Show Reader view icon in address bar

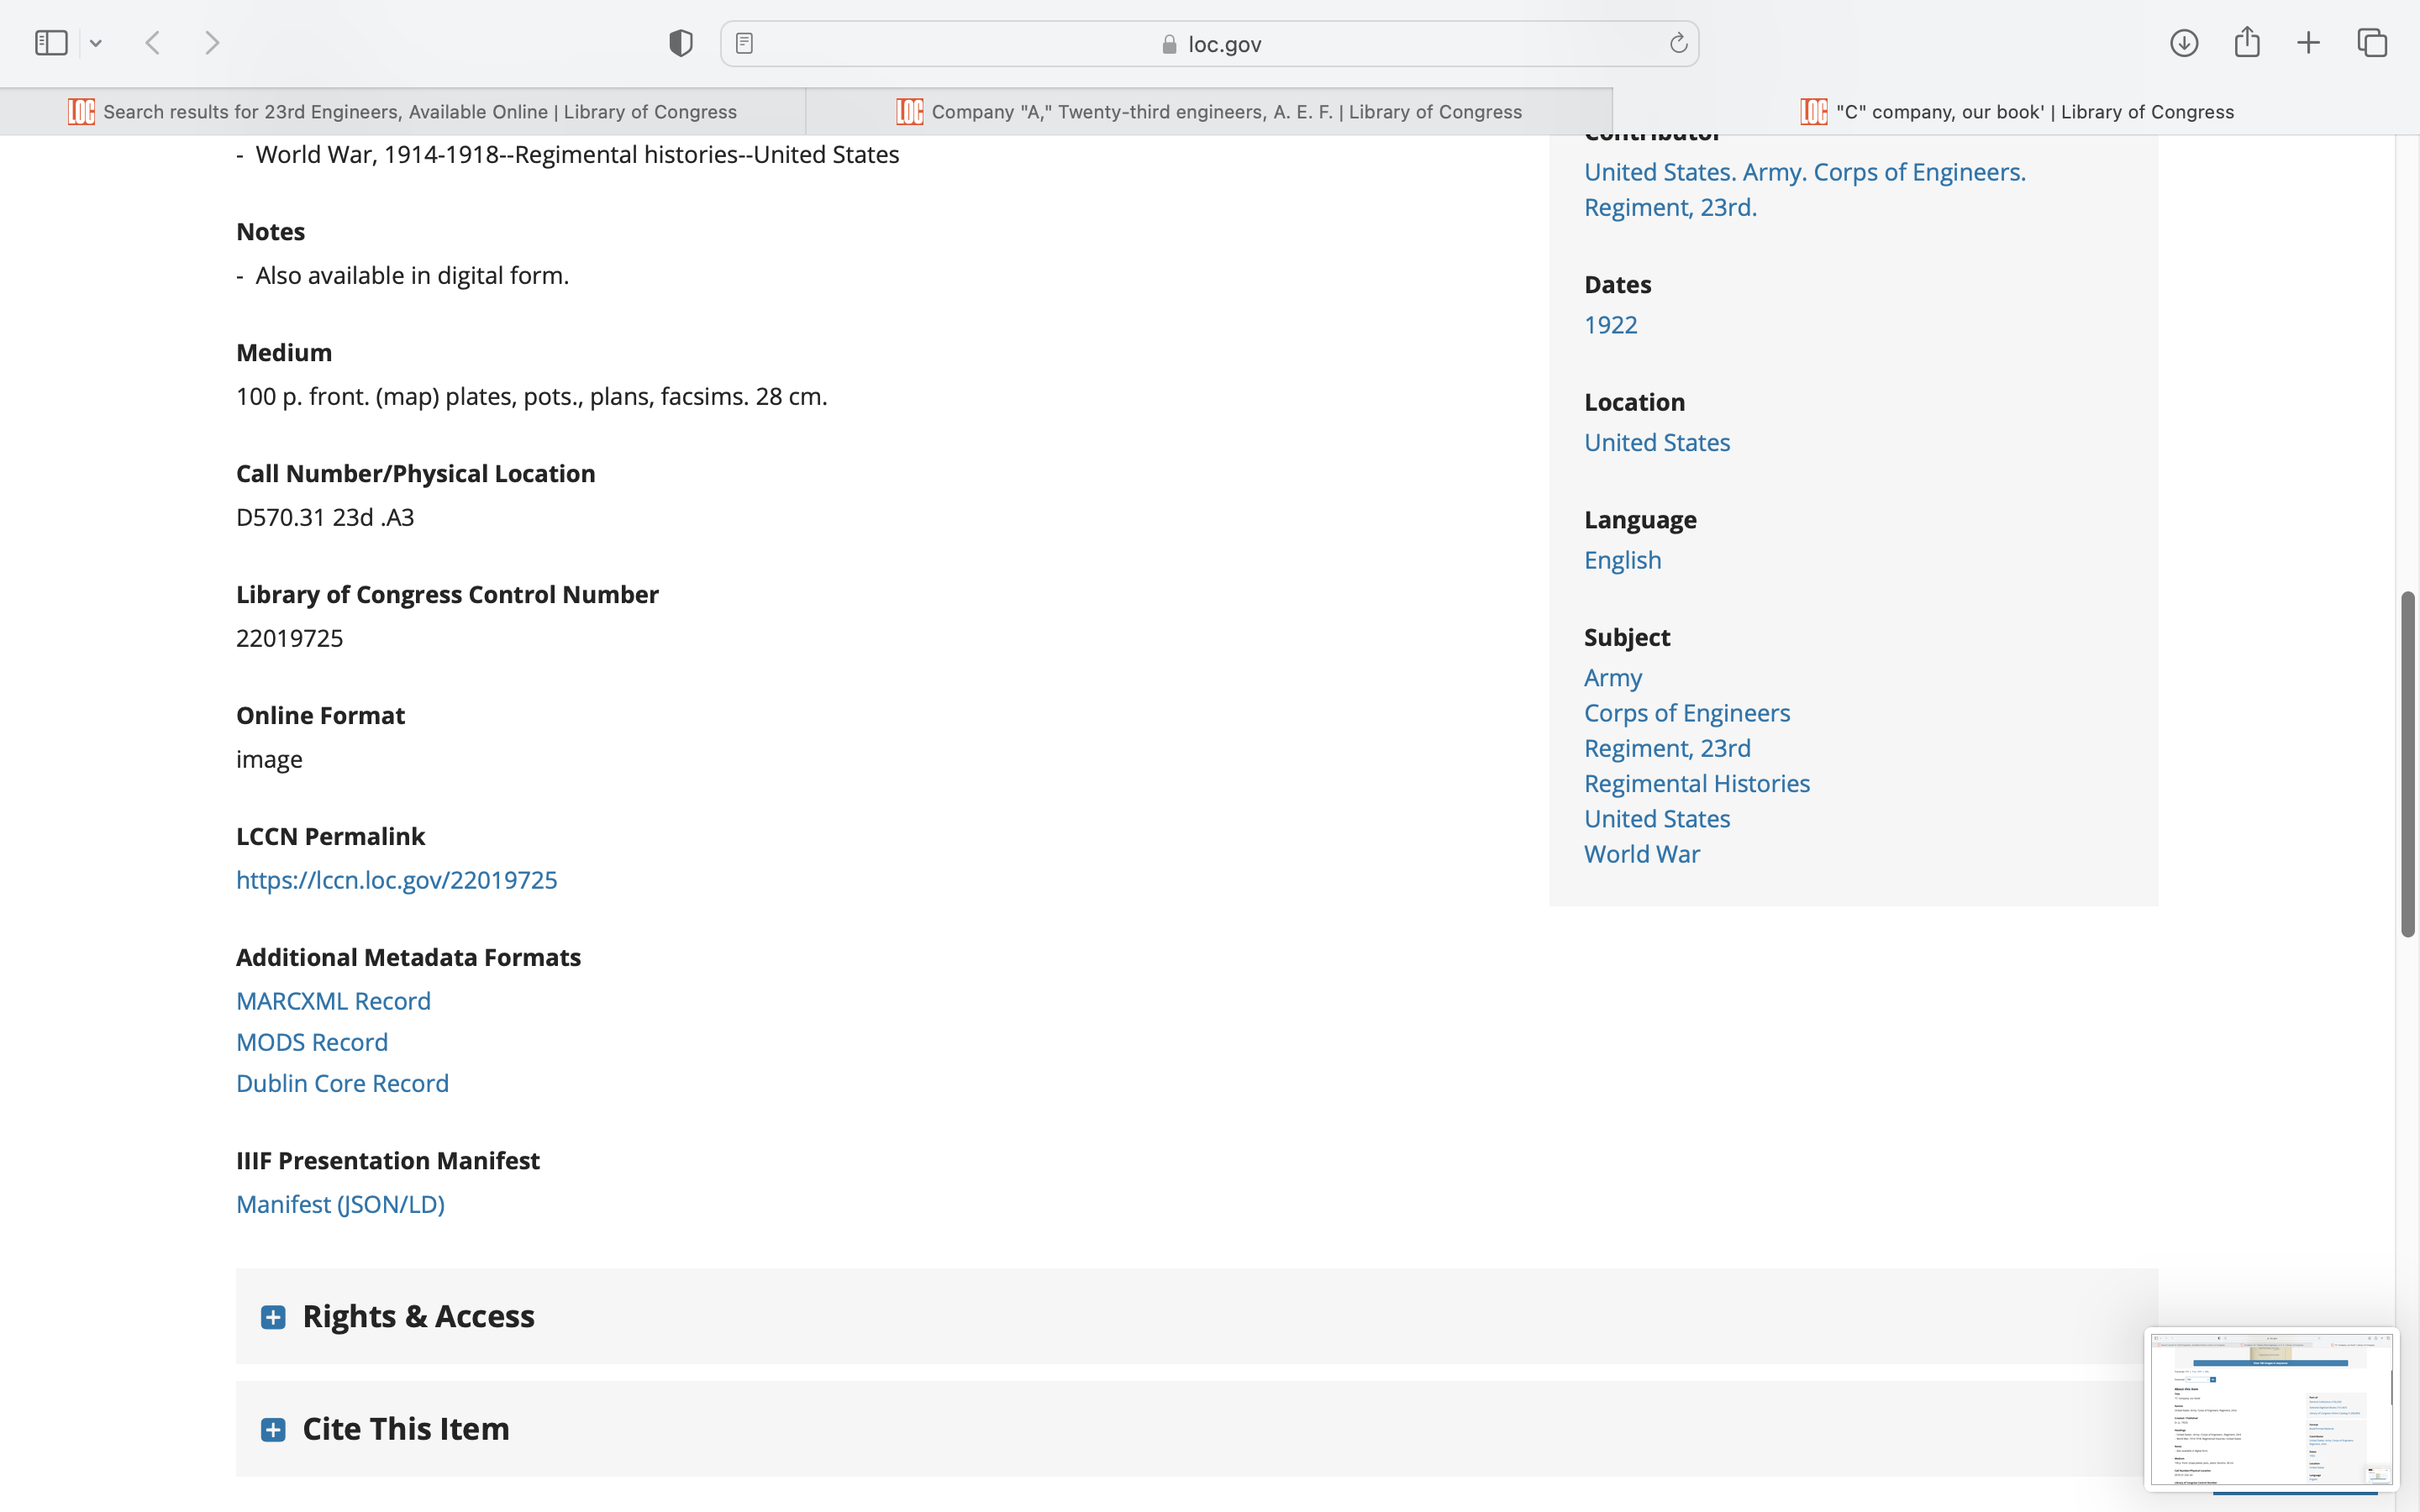tap(744, 43)
